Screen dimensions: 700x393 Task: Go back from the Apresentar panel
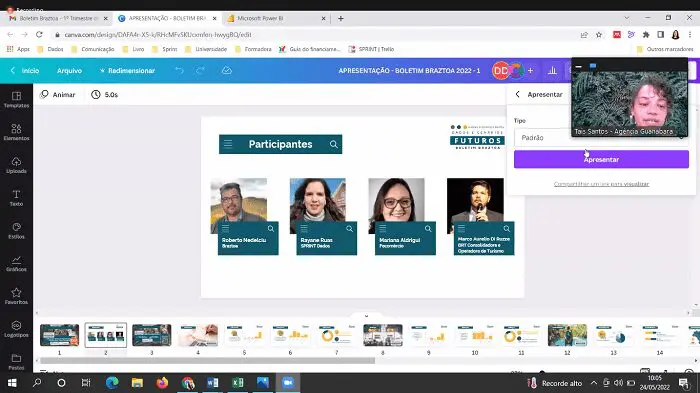[x=517, y=94]
